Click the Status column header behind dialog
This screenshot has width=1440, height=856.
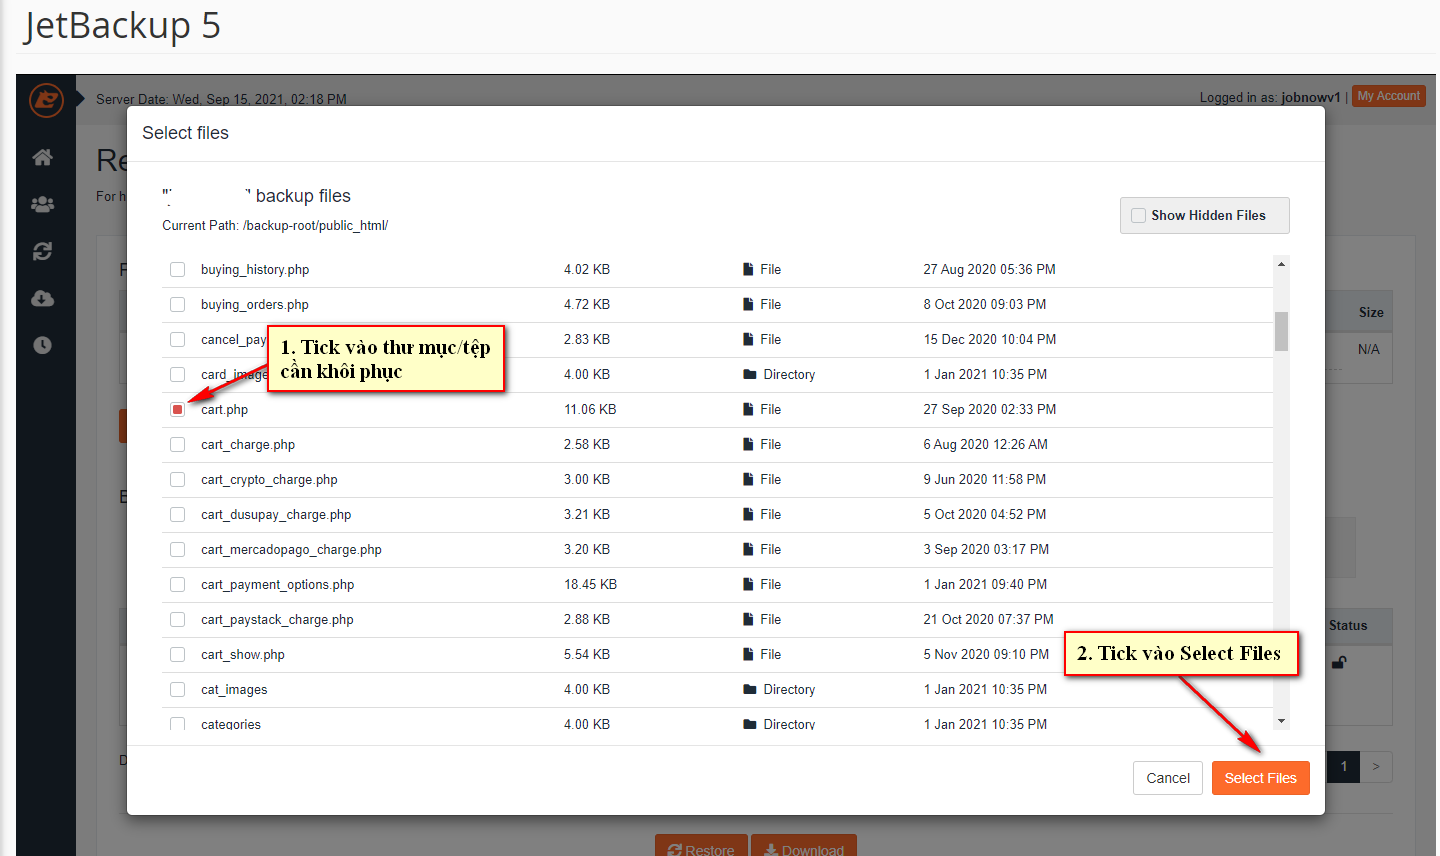(1348, 625)
